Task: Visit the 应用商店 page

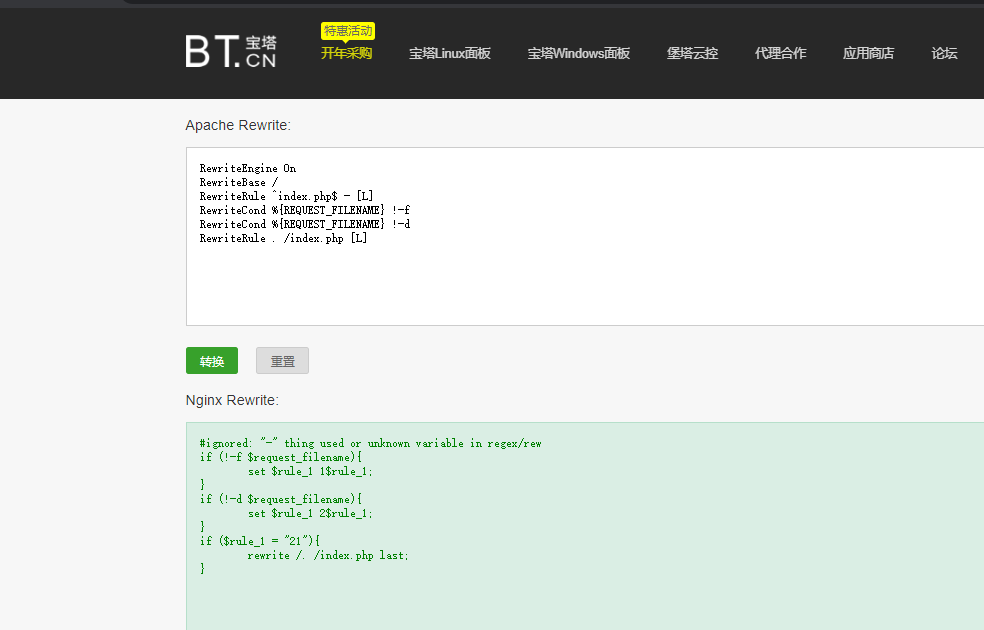Action: point(868,54)
